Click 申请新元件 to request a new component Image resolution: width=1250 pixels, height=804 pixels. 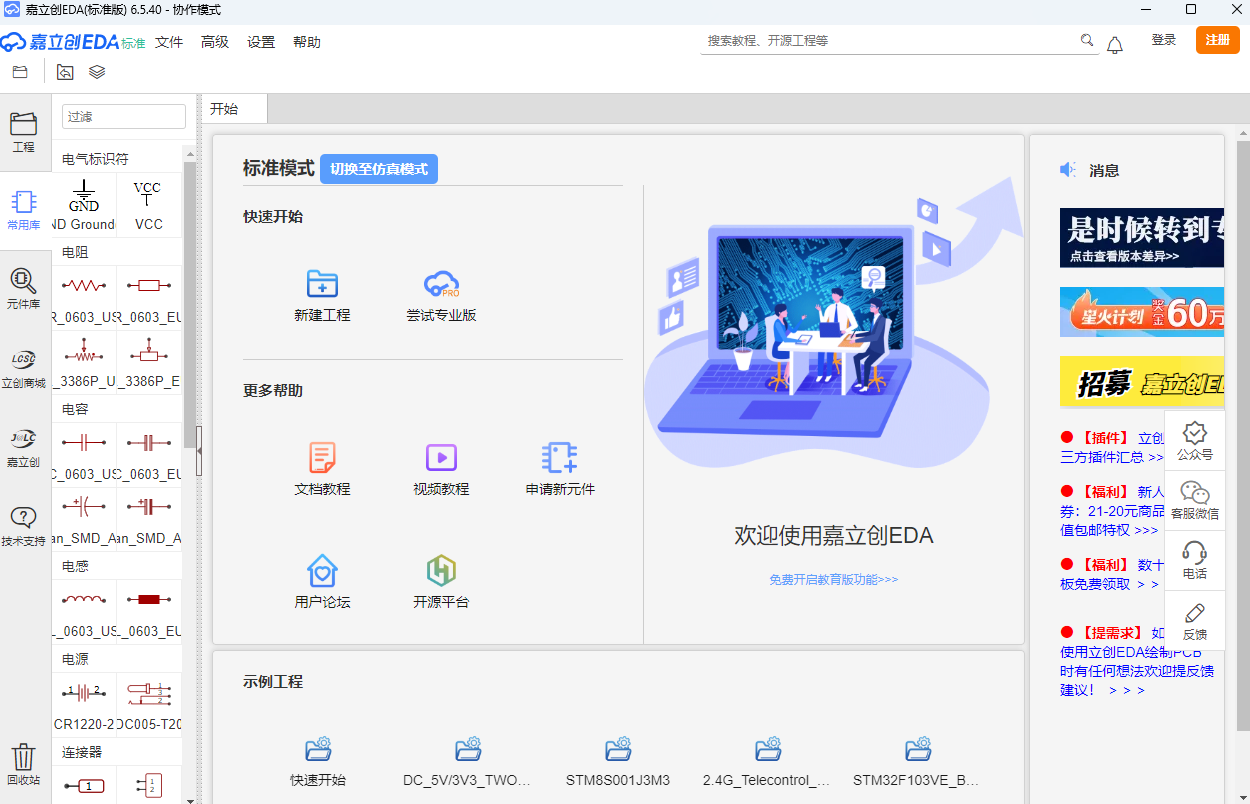pyautogui.click(x=560, y=470)
